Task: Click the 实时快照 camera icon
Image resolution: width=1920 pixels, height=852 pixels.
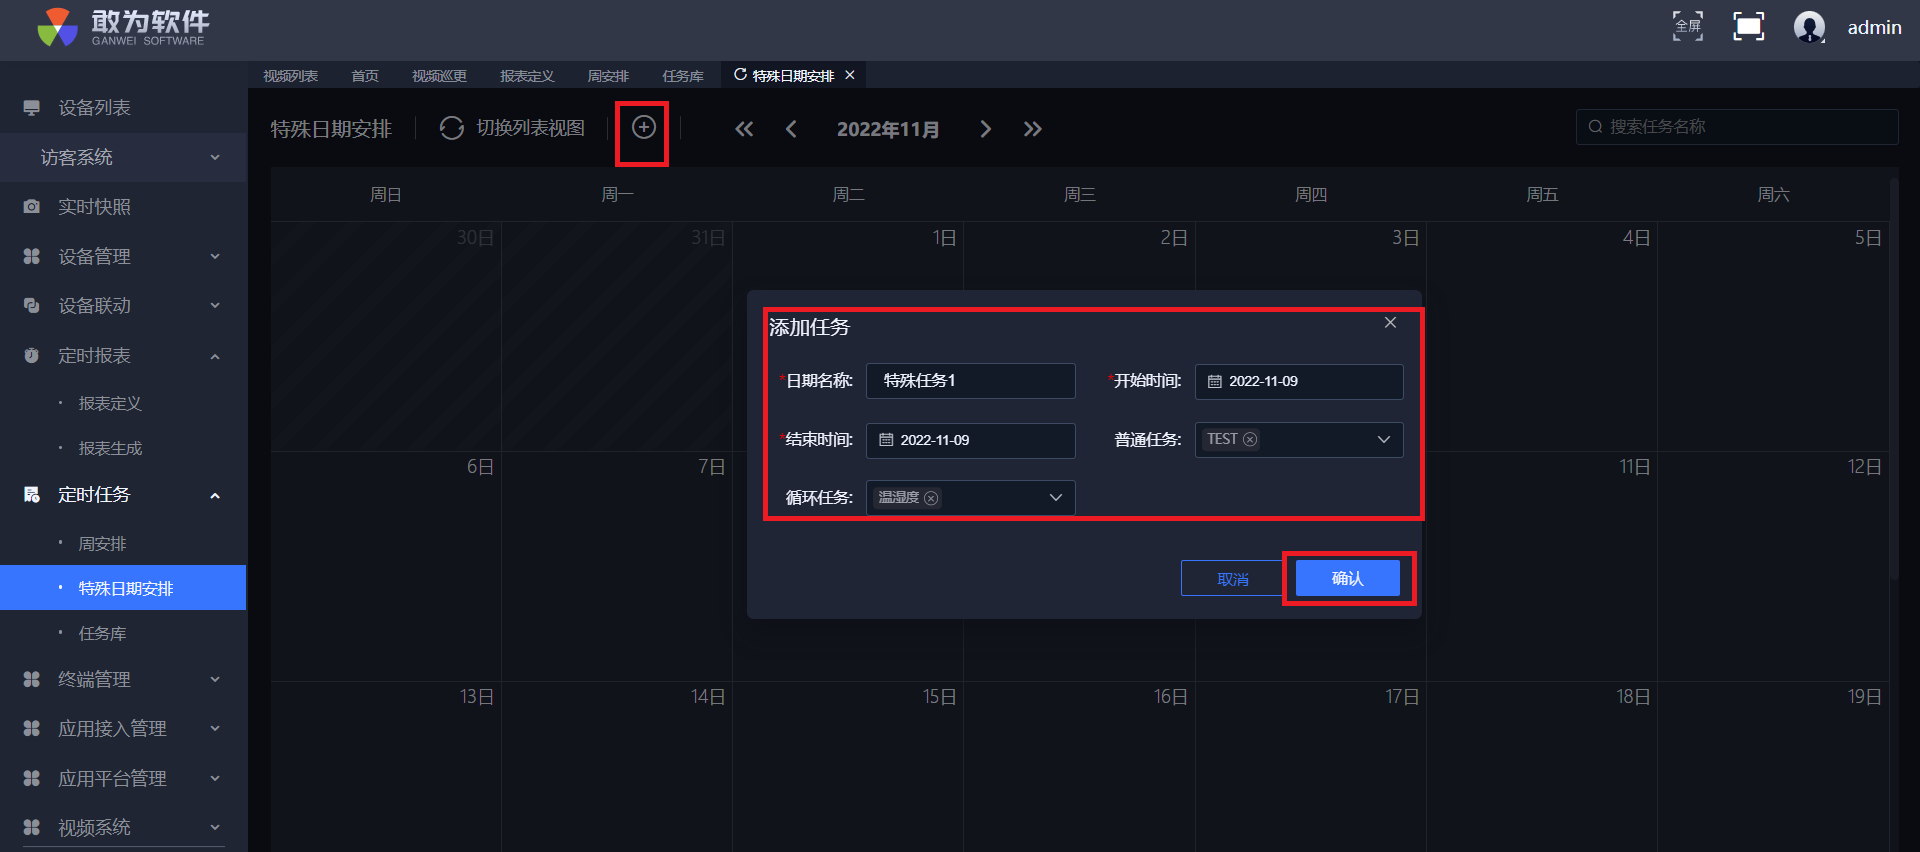Action: point(32,207)
